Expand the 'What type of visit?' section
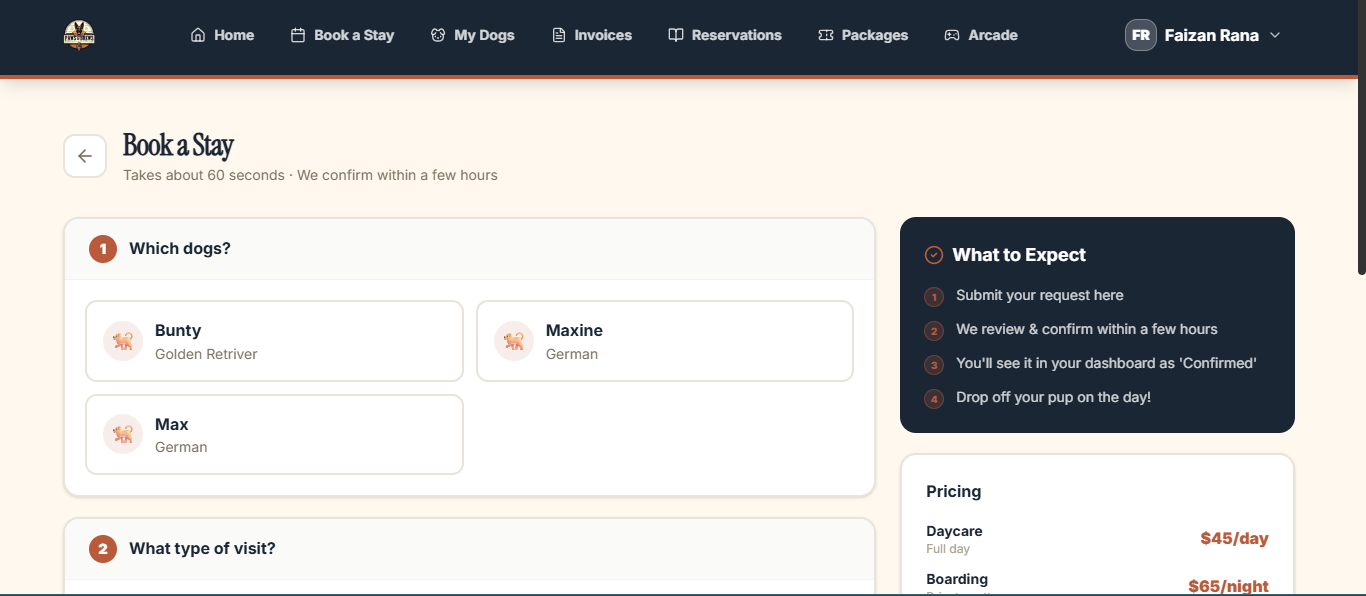Viewport: 1366px width, 596px height. (470, 548)
